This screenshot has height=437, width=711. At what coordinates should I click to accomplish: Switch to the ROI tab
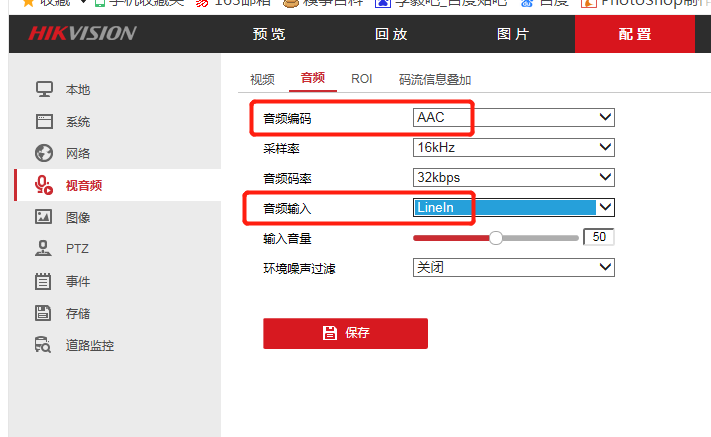[361, 79]
